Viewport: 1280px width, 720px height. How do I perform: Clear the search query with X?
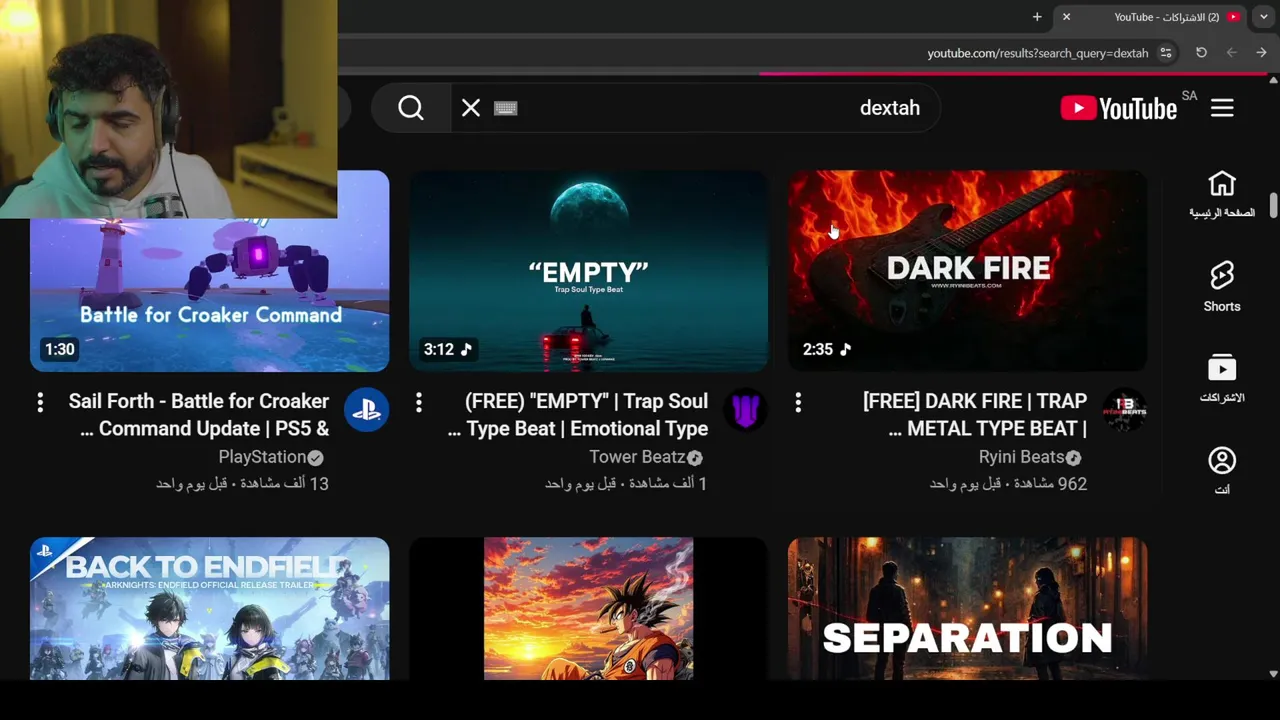click(x=471, y=108)
